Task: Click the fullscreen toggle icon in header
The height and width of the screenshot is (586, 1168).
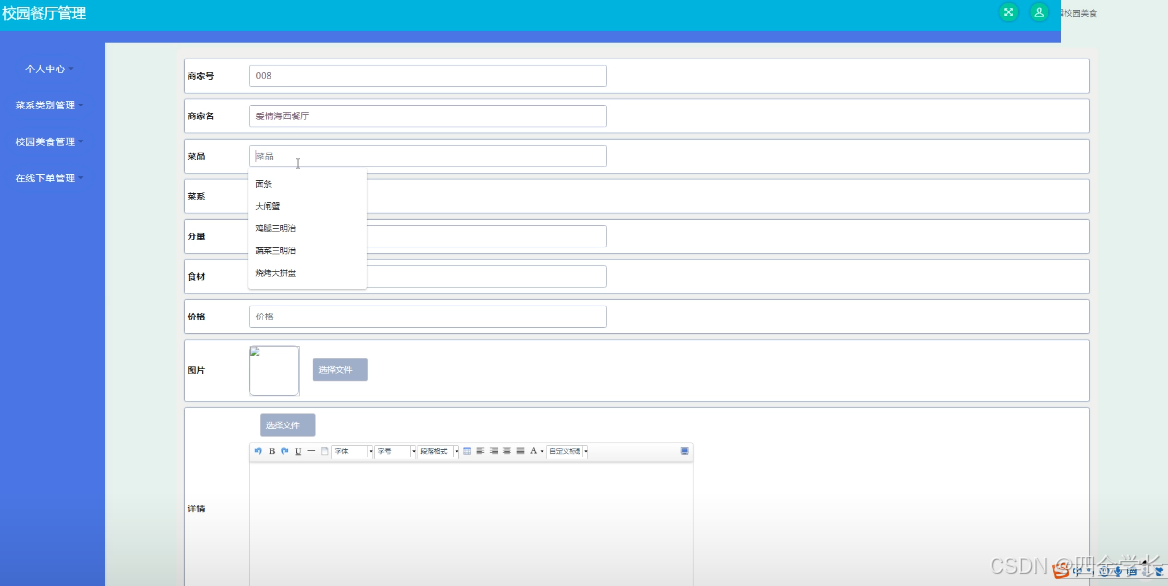Action: pyautogui.click(x=1009, y=12)
